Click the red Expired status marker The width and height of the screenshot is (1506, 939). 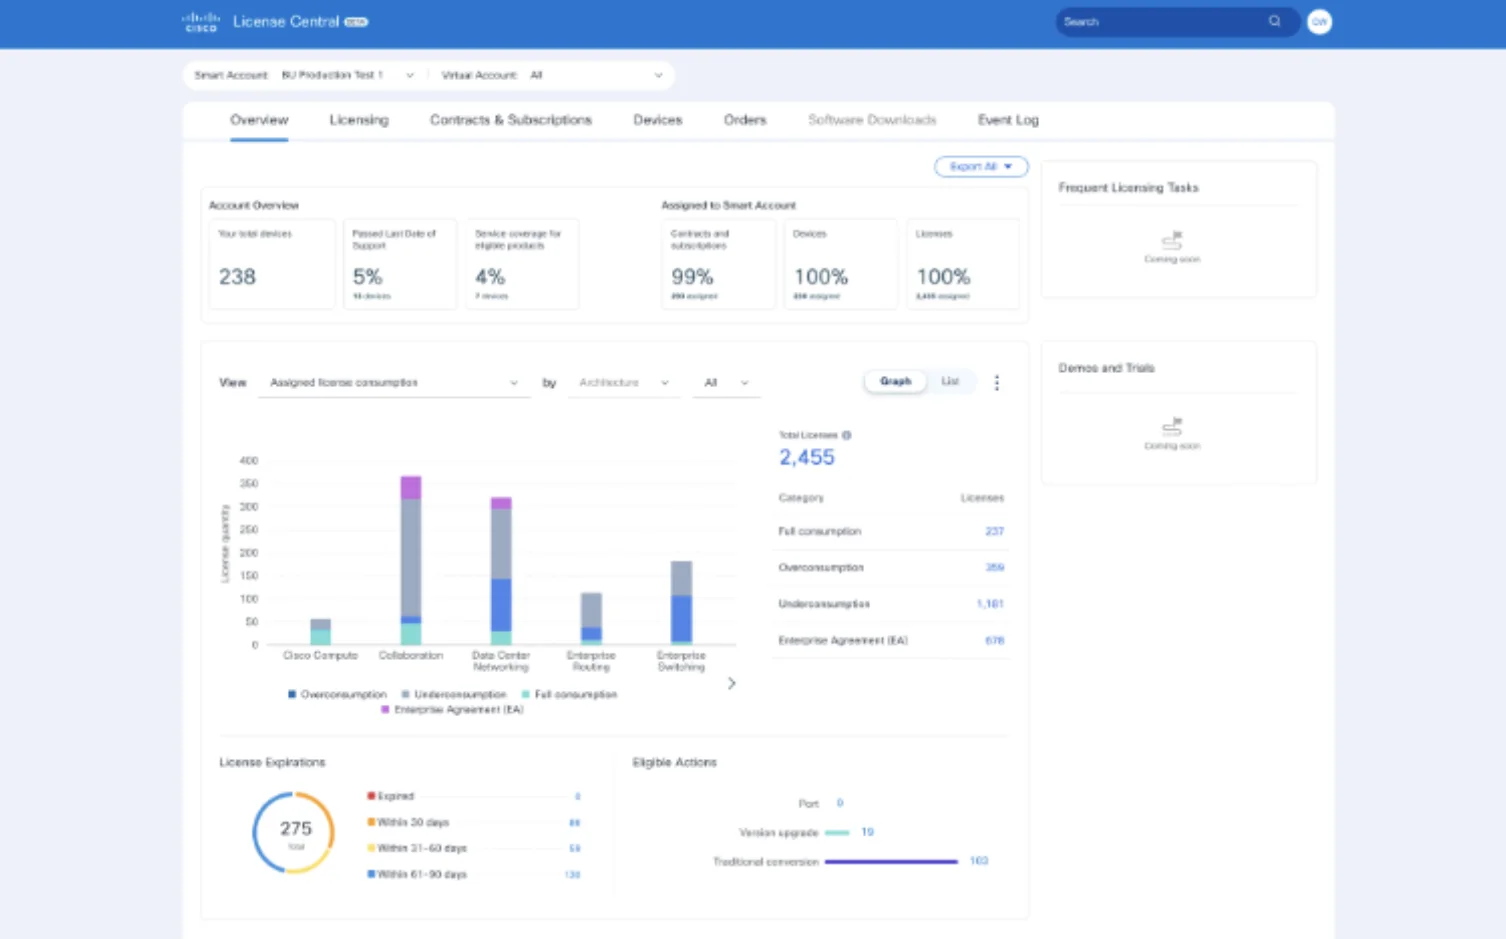pos(371,796)
